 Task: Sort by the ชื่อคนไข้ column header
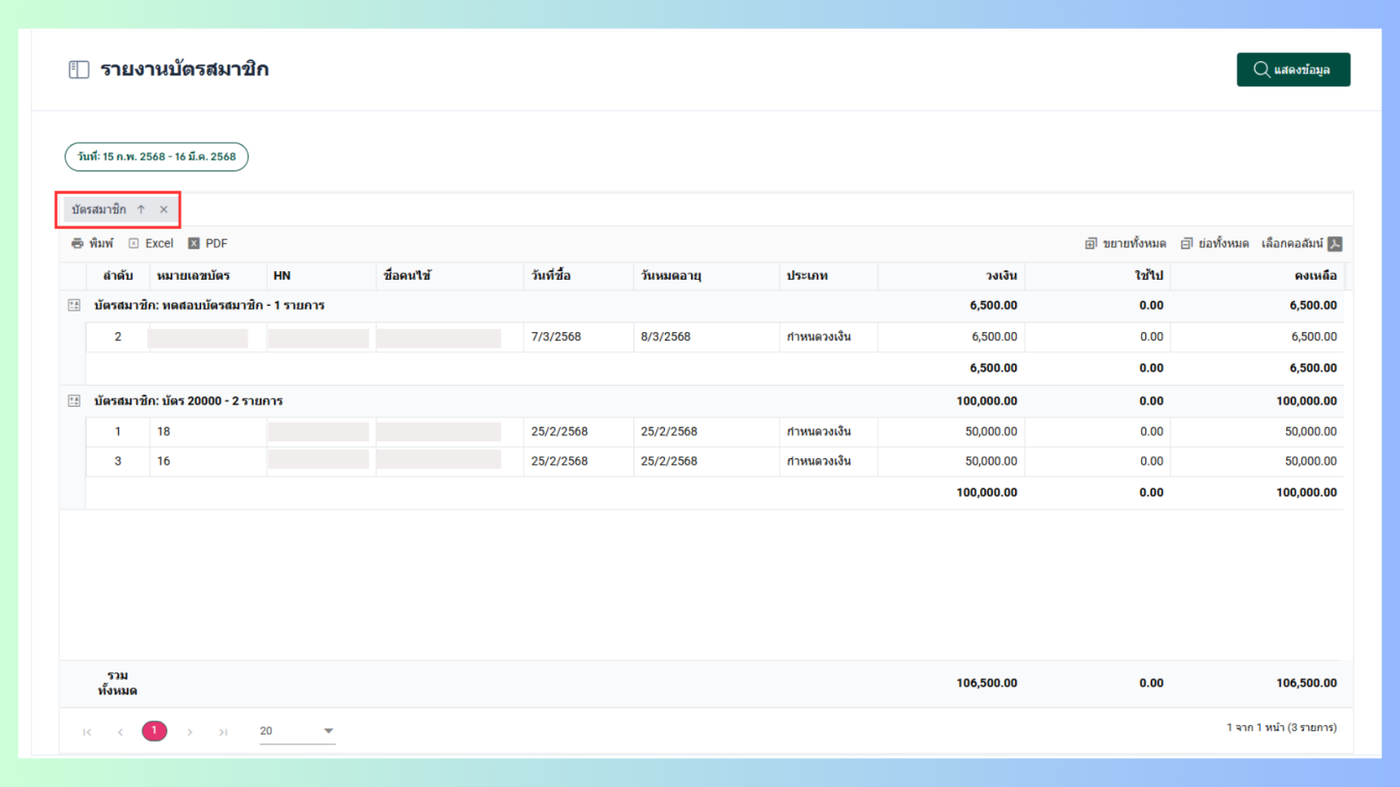tap(450, 276)
